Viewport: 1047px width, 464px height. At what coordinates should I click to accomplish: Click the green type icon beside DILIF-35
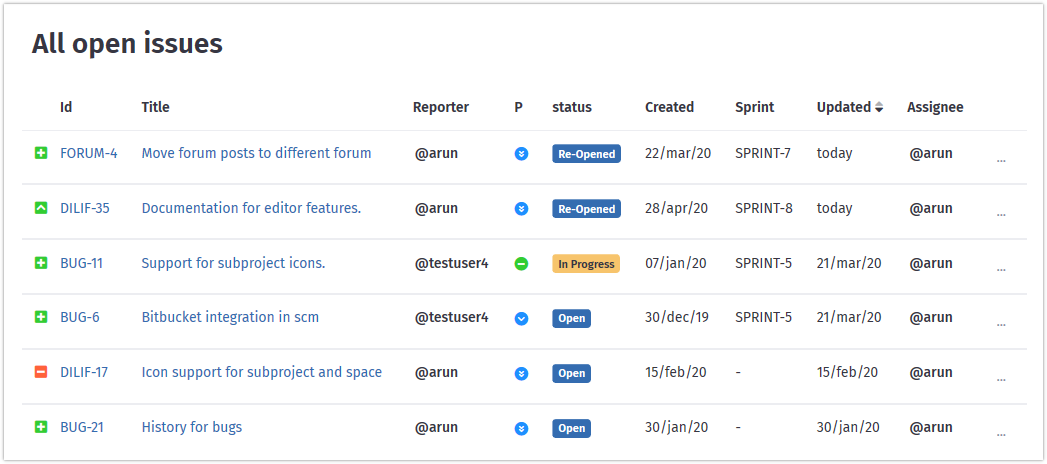41,209
